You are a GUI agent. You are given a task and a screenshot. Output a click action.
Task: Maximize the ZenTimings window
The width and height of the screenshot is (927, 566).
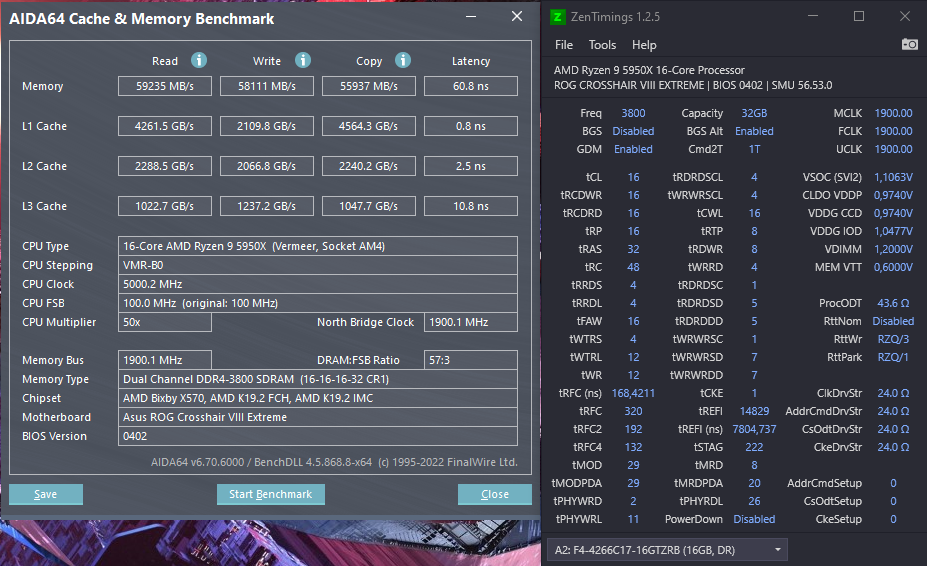point(859,17)
